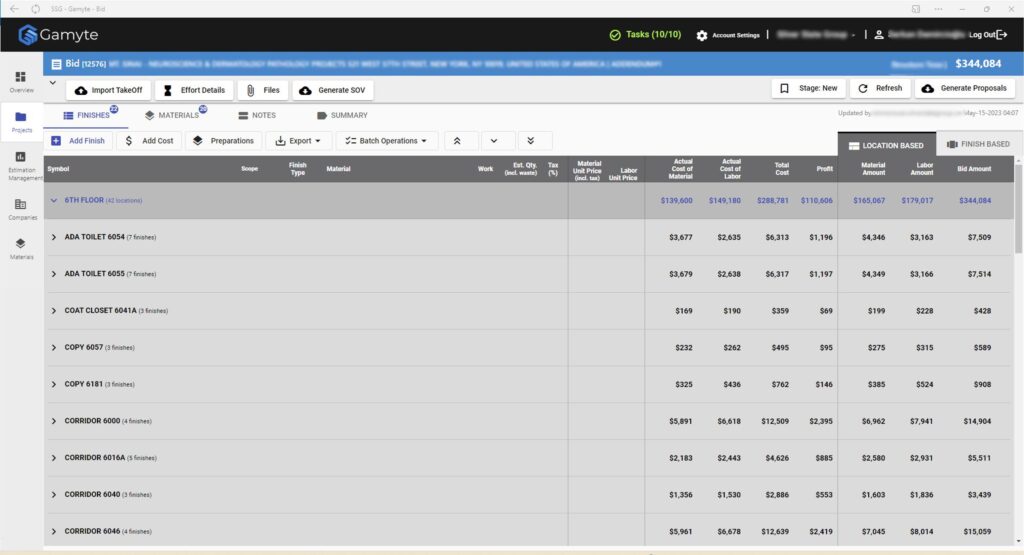Click the double-chevron expand all button
This screenshot has width=1024, height=555.
tap(533, 141)
